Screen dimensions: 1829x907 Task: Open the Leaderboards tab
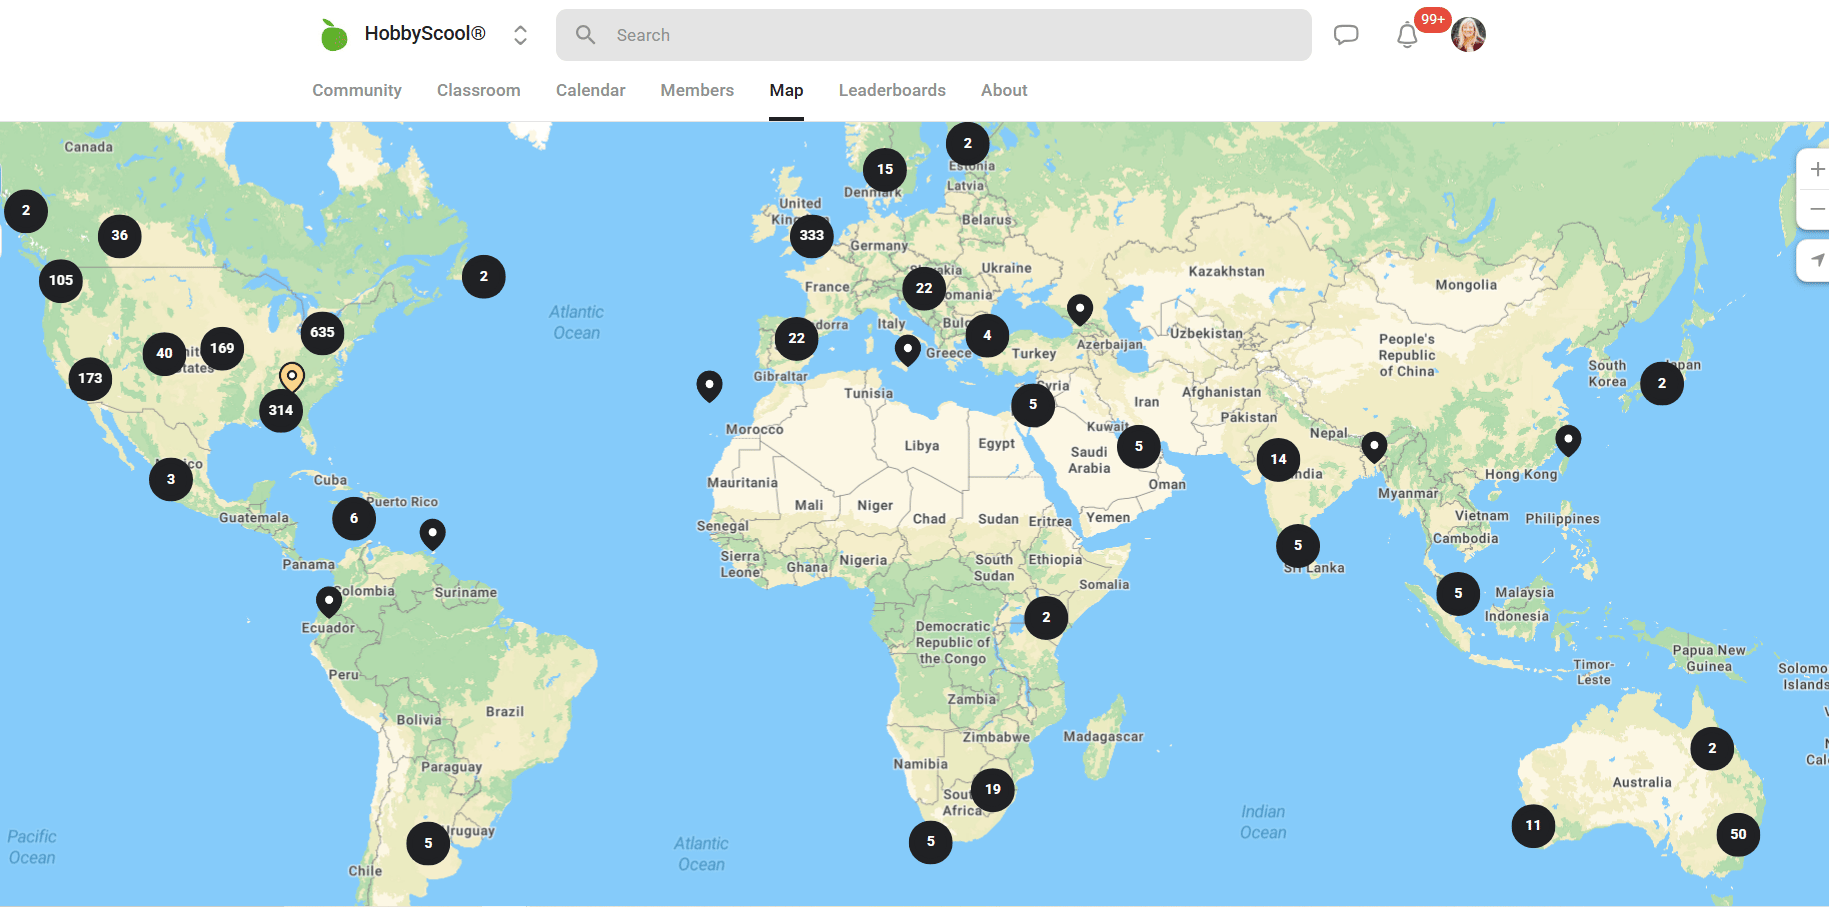[x=891, y=90]
